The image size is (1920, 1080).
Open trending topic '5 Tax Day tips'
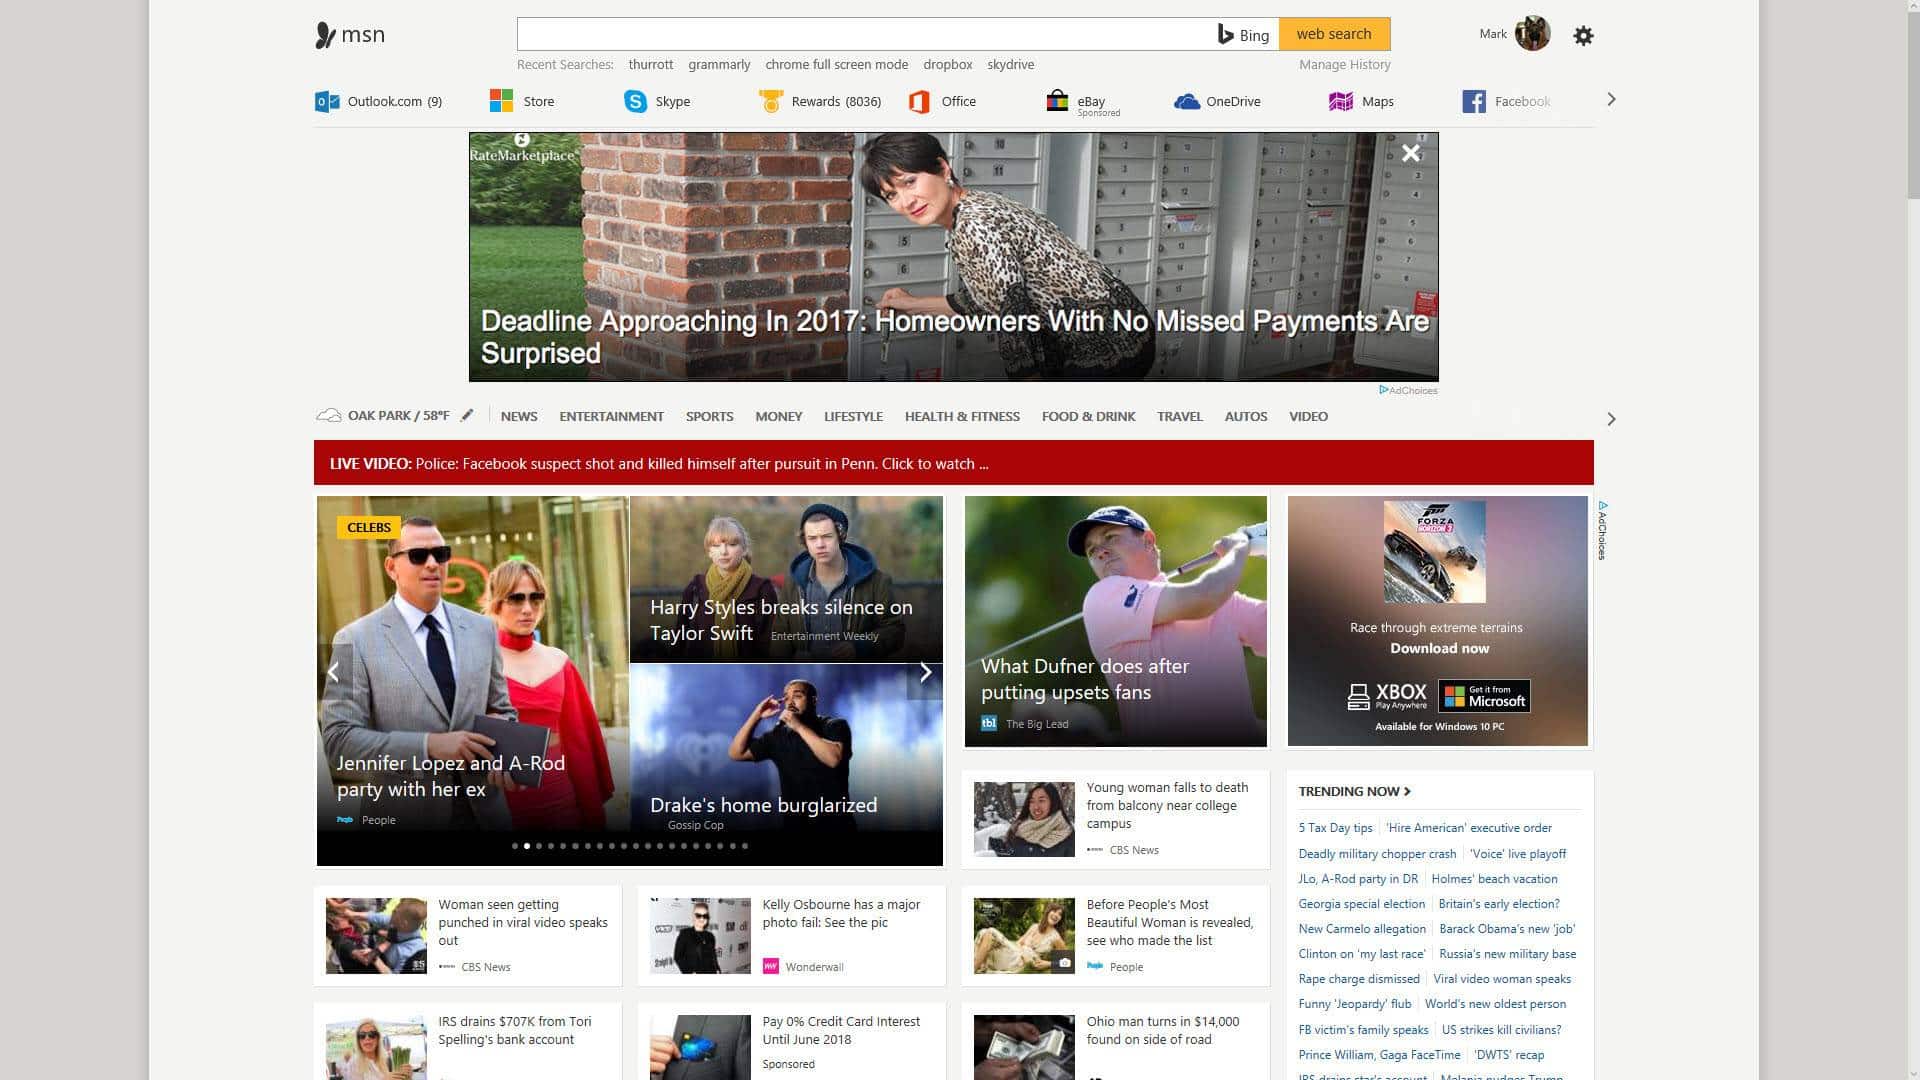coord(1335,828)
